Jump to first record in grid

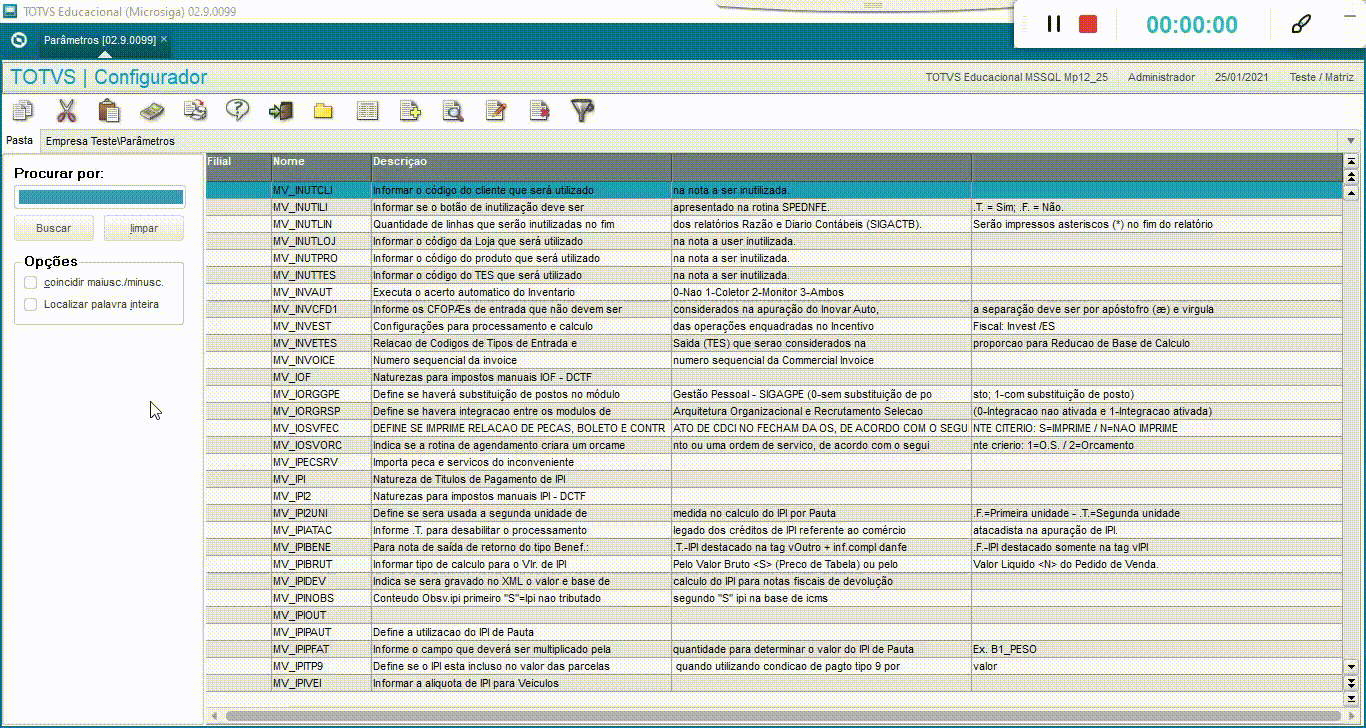pos(1352,161)
